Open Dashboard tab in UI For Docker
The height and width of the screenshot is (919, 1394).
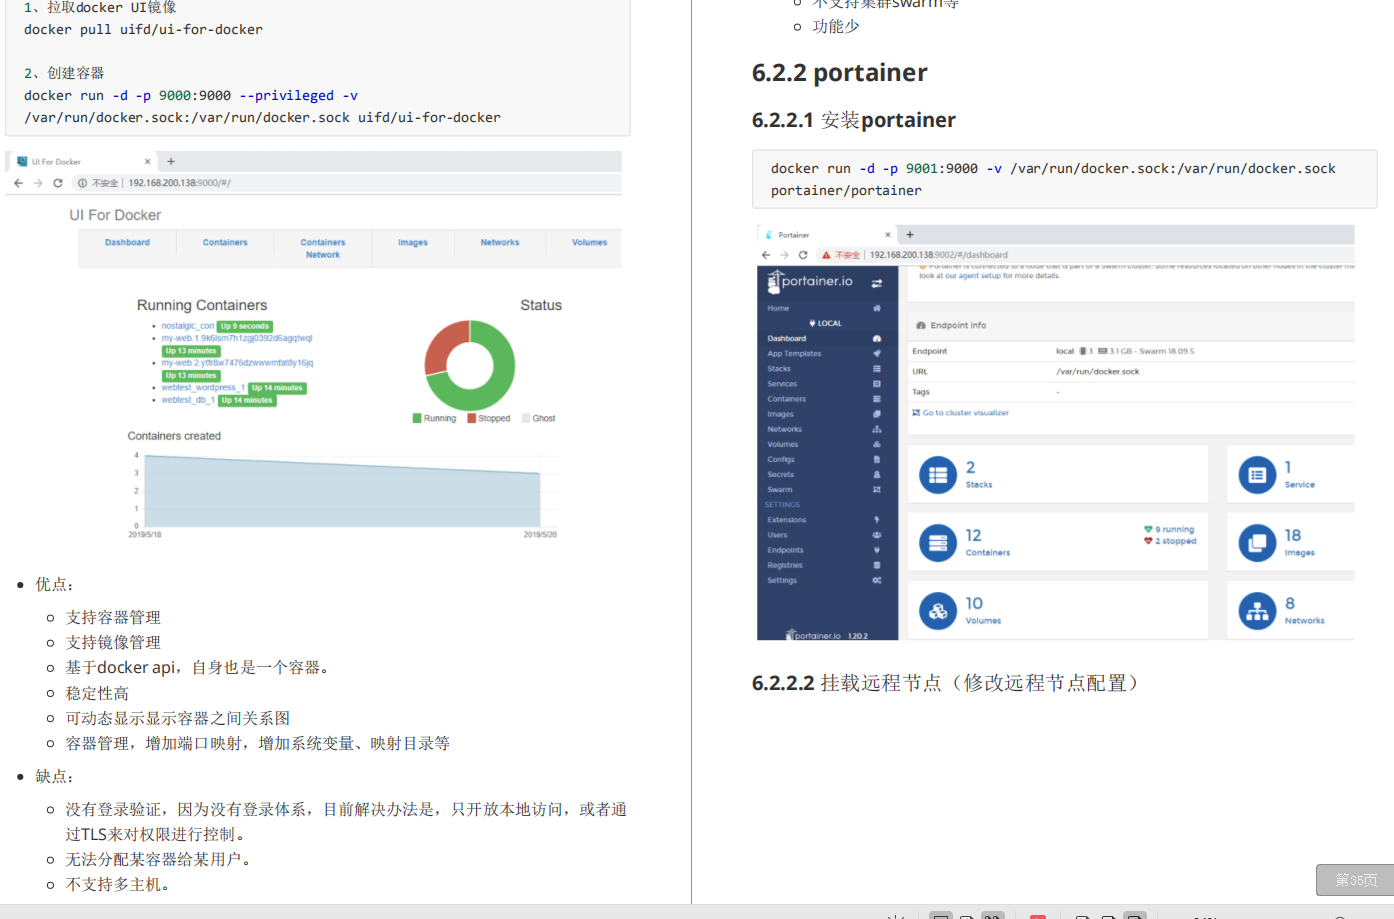coord(128,243)
